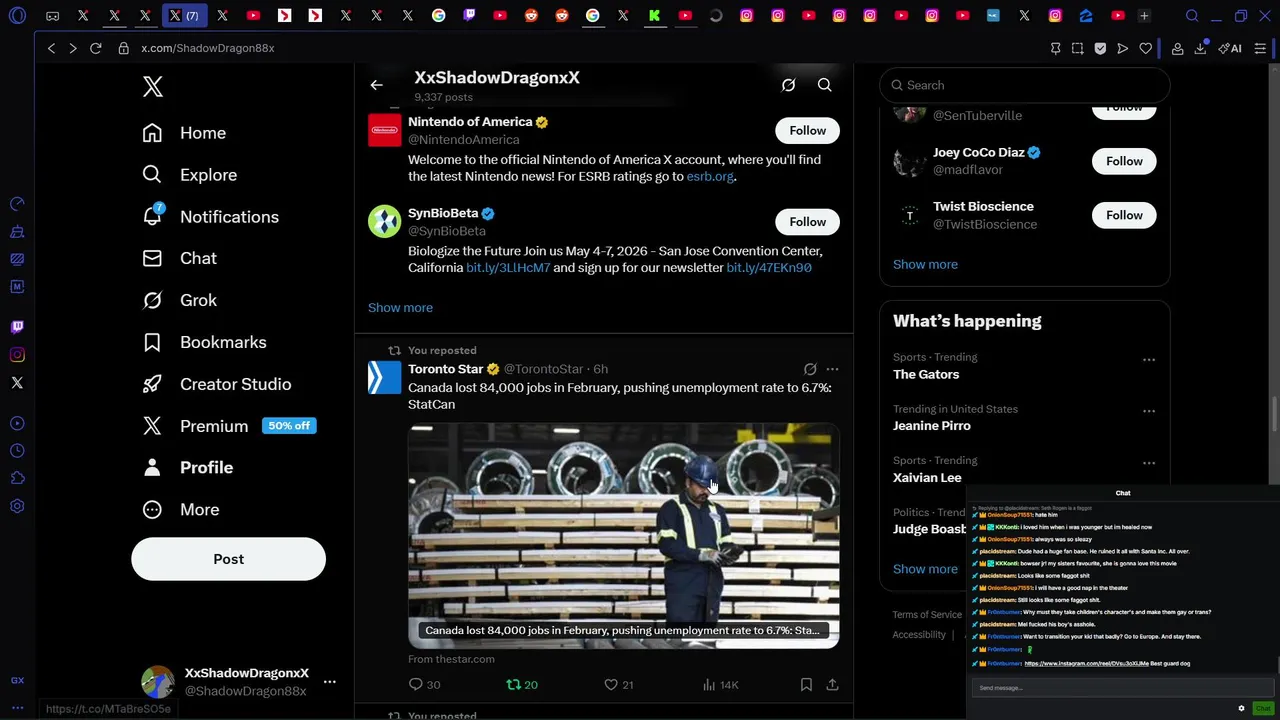Take a snapshot from the browser toolbar
The height and width of the screenshot is (720, 1280).
tap(1077, 48)
